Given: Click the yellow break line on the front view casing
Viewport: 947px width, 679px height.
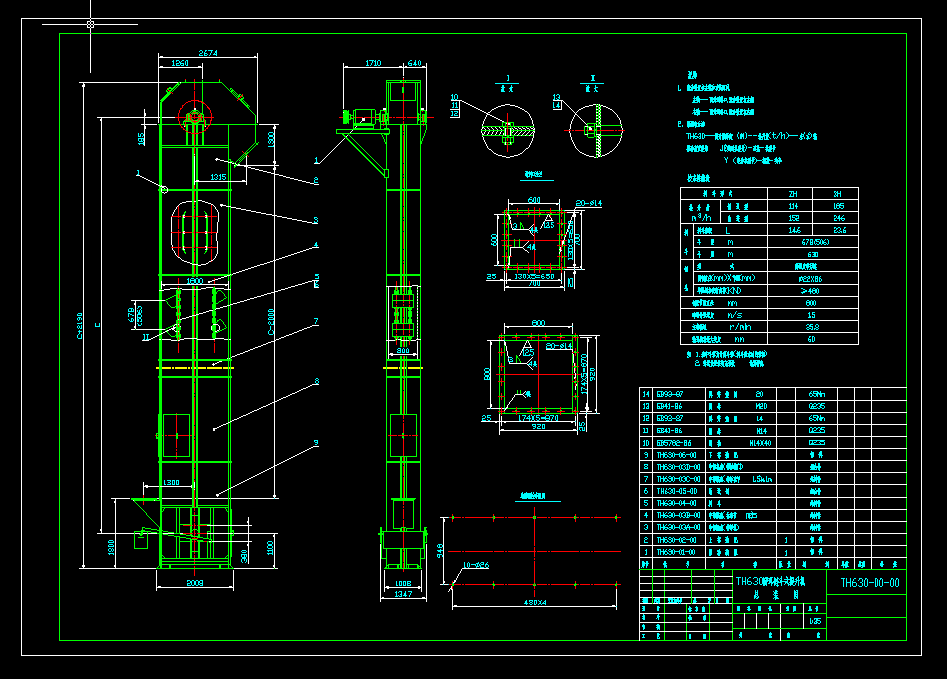Looking at the screenshot, I should tap(194, 367).
